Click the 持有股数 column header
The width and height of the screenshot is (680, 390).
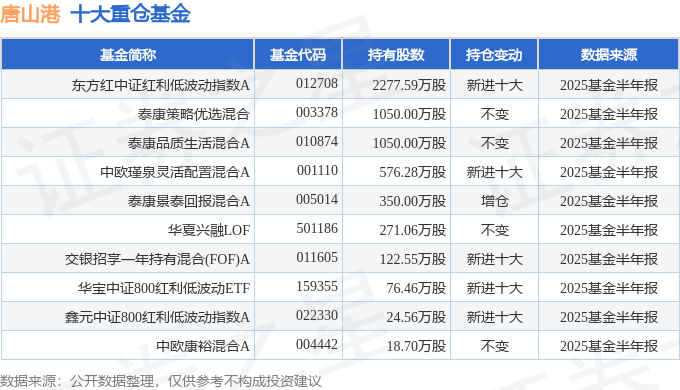pyautogui.click(x=396, y=55)
